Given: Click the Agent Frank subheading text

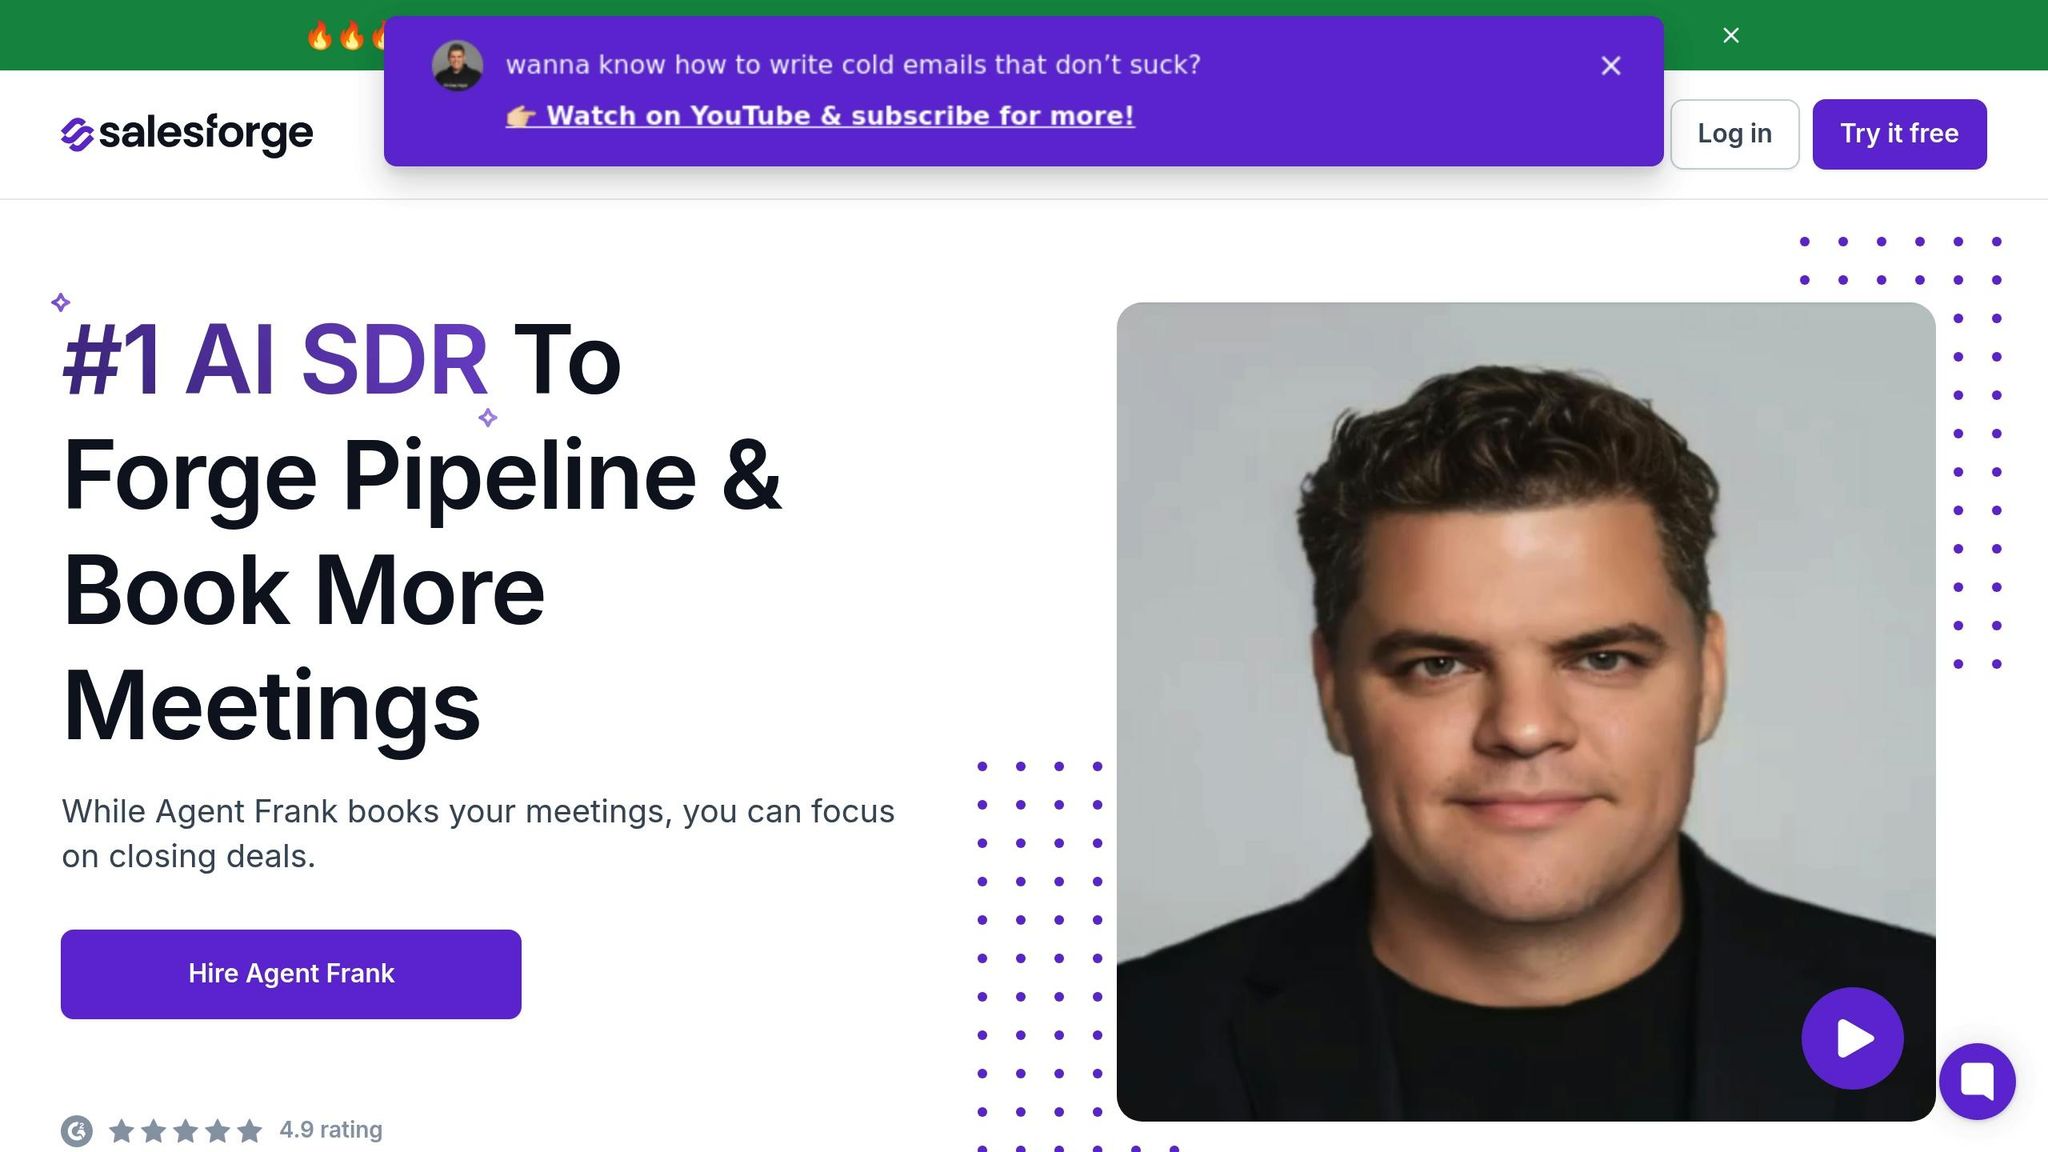Looking at the screenshot, I should 478,834.
